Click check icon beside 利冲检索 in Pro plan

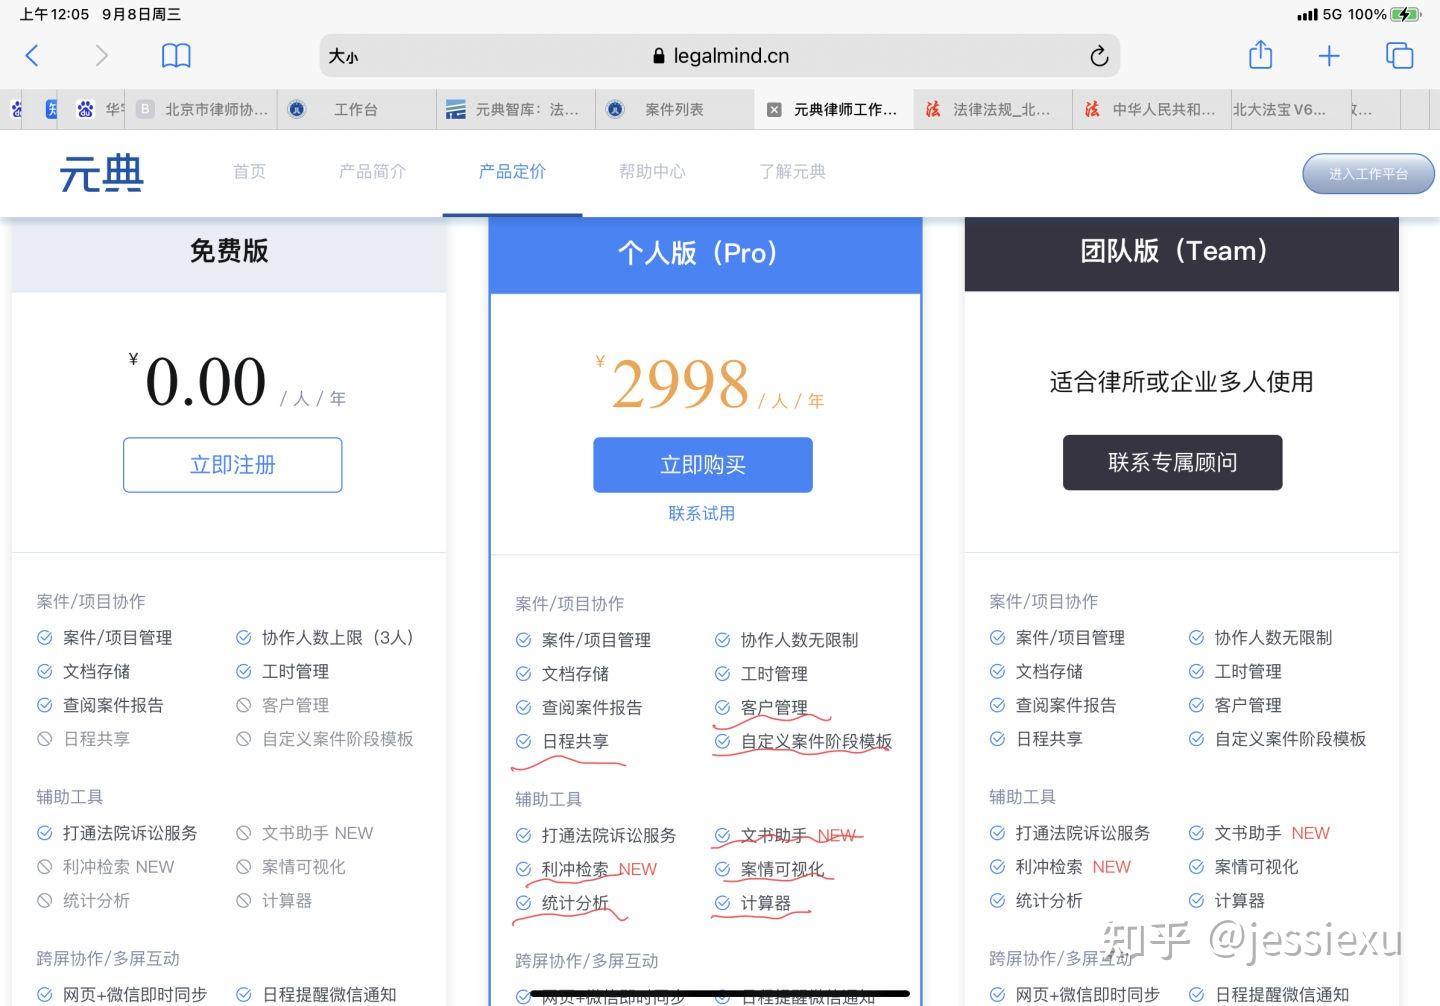click(523, 869)
